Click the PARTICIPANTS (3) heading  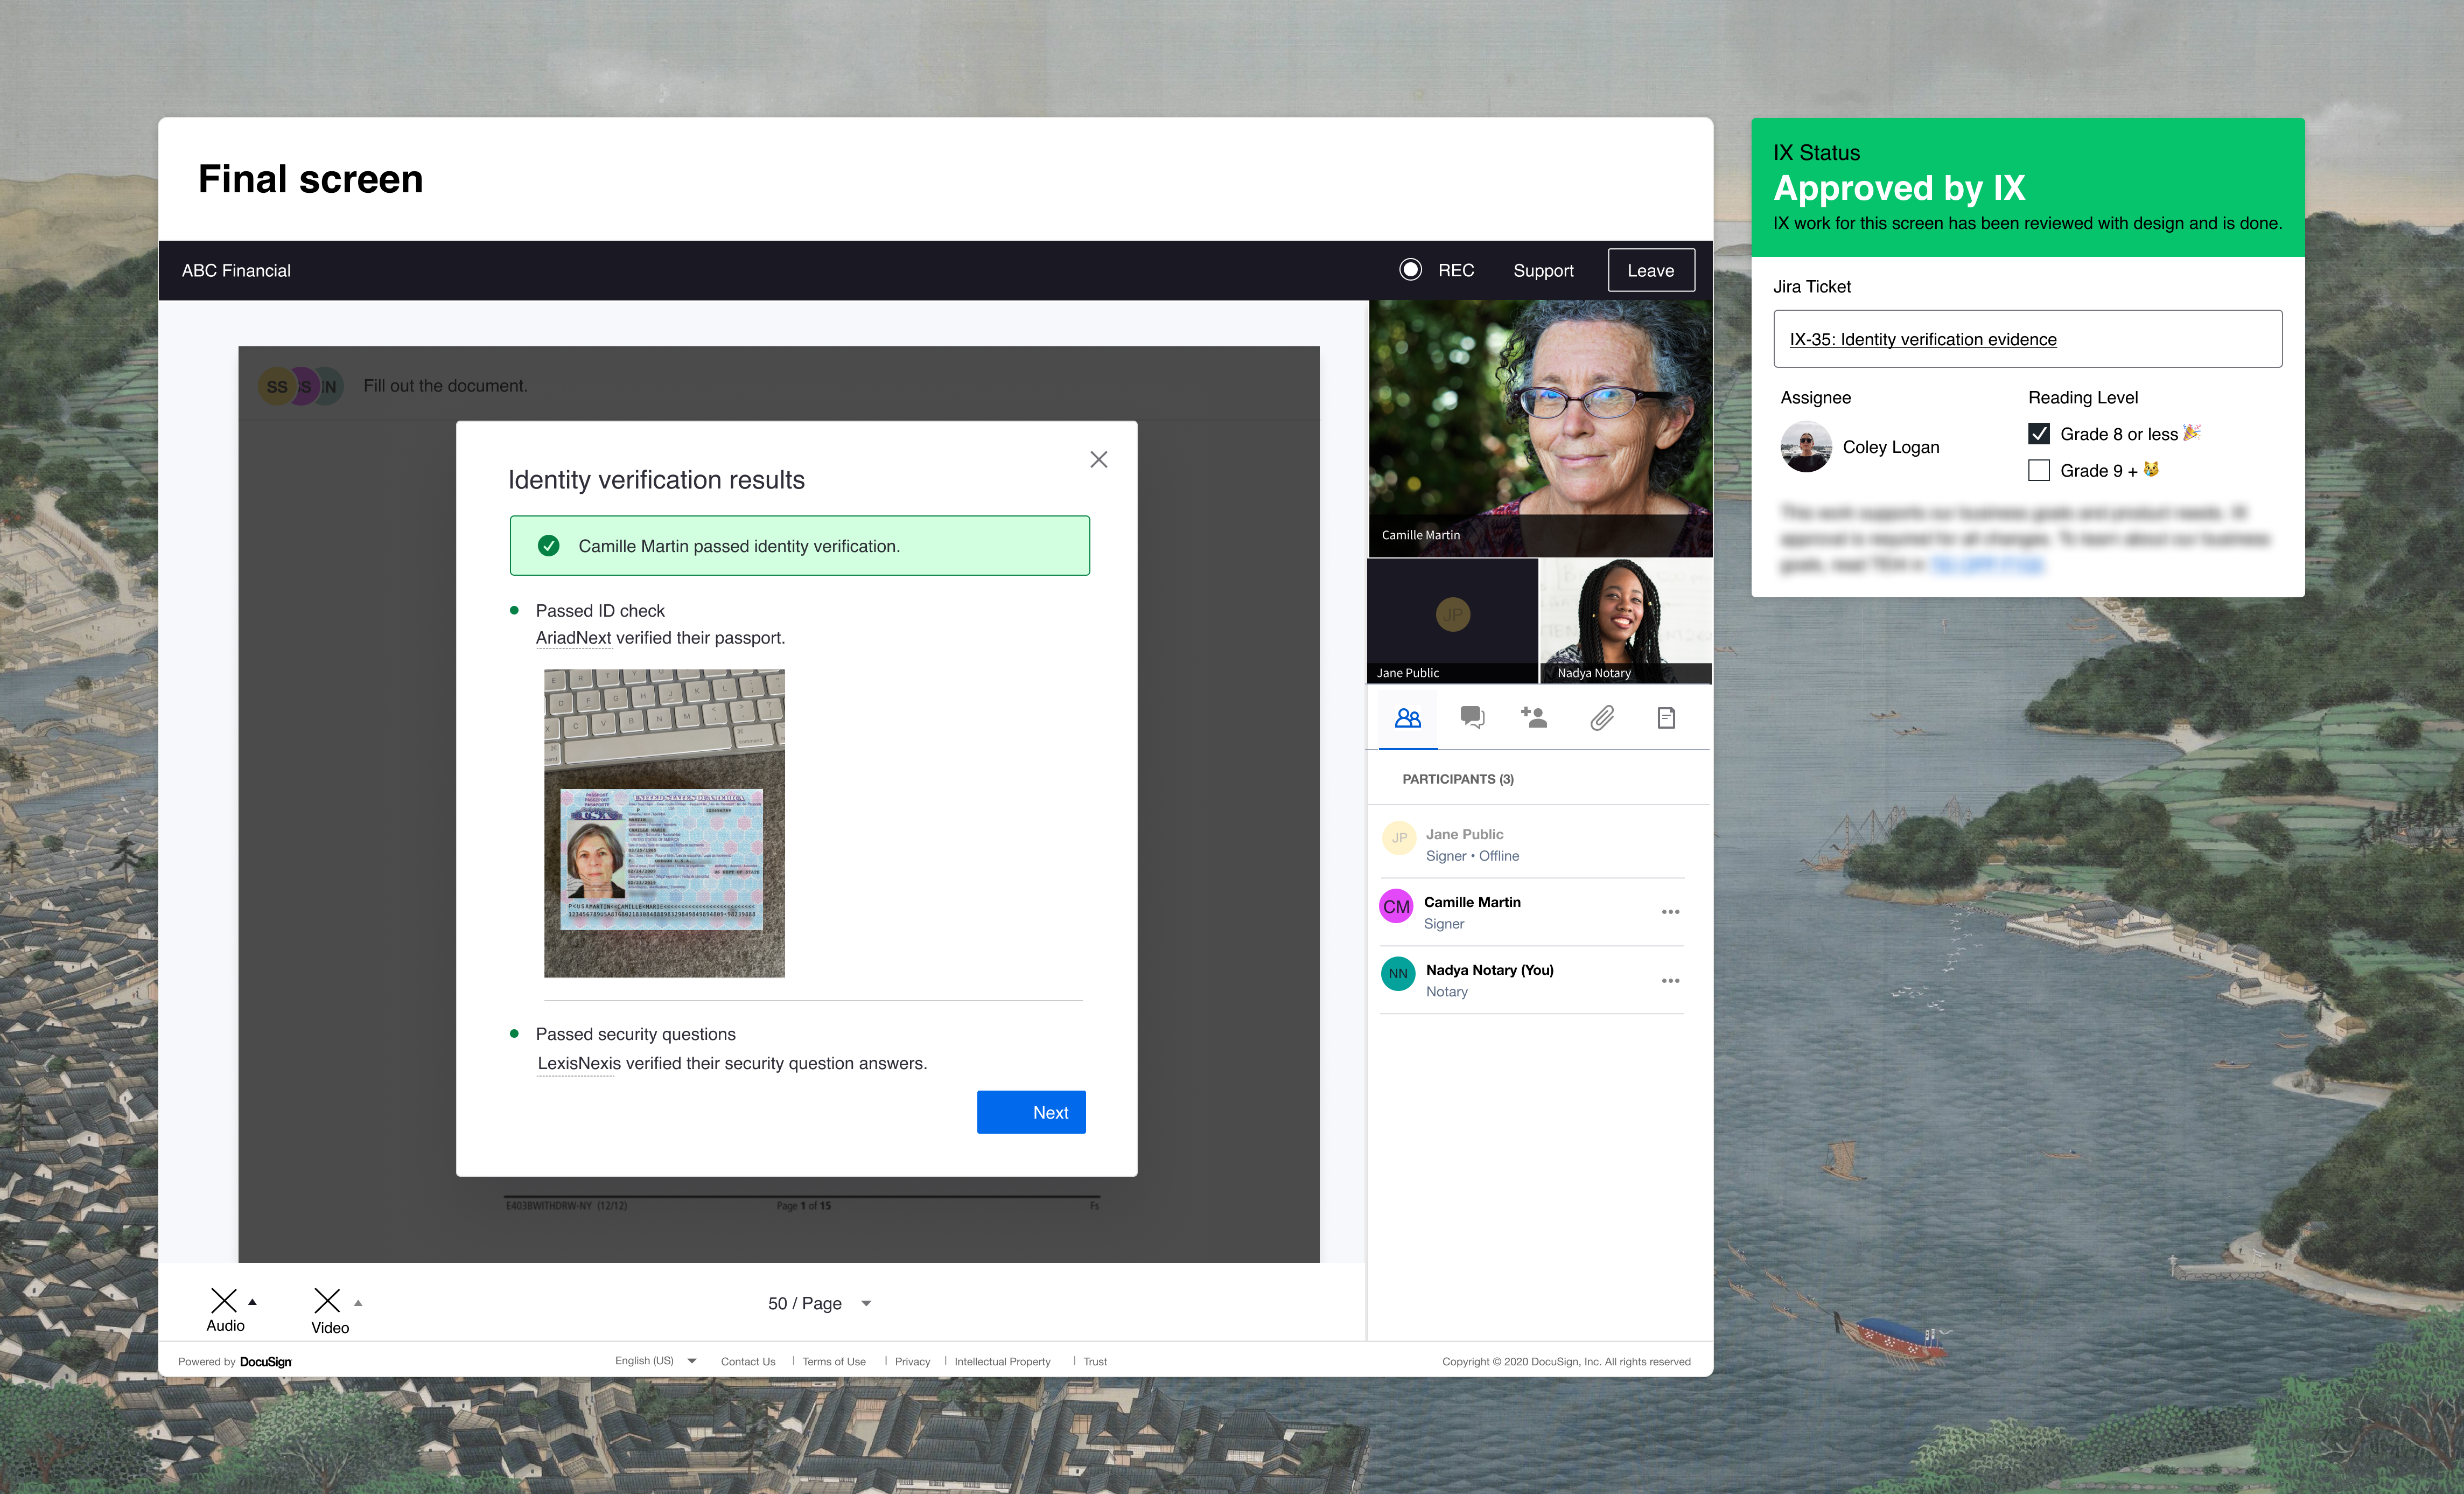point(1457,779)
